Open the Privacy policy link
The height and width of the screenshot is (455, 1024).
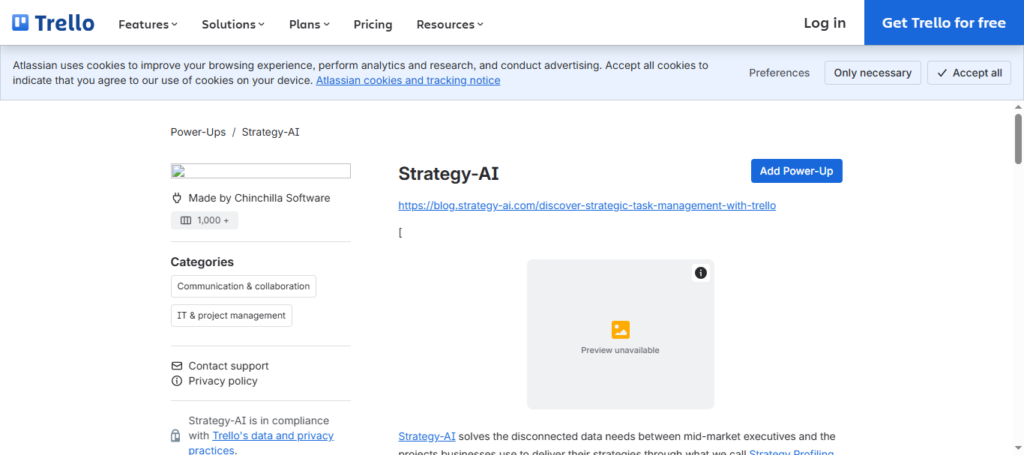click(x=223, y=381)
